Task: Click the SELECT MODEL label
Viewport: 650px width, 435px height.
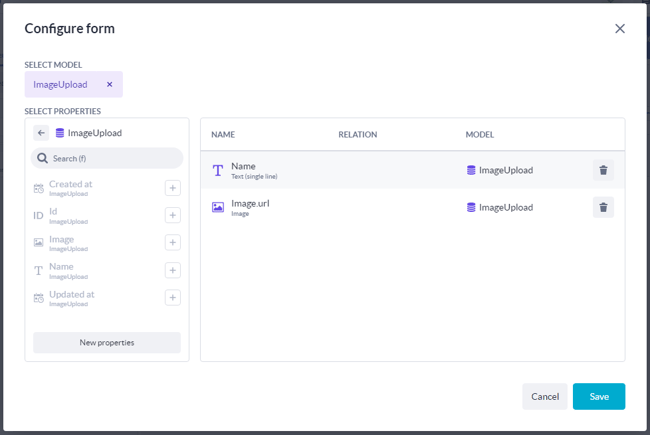Action: [53, 65]
